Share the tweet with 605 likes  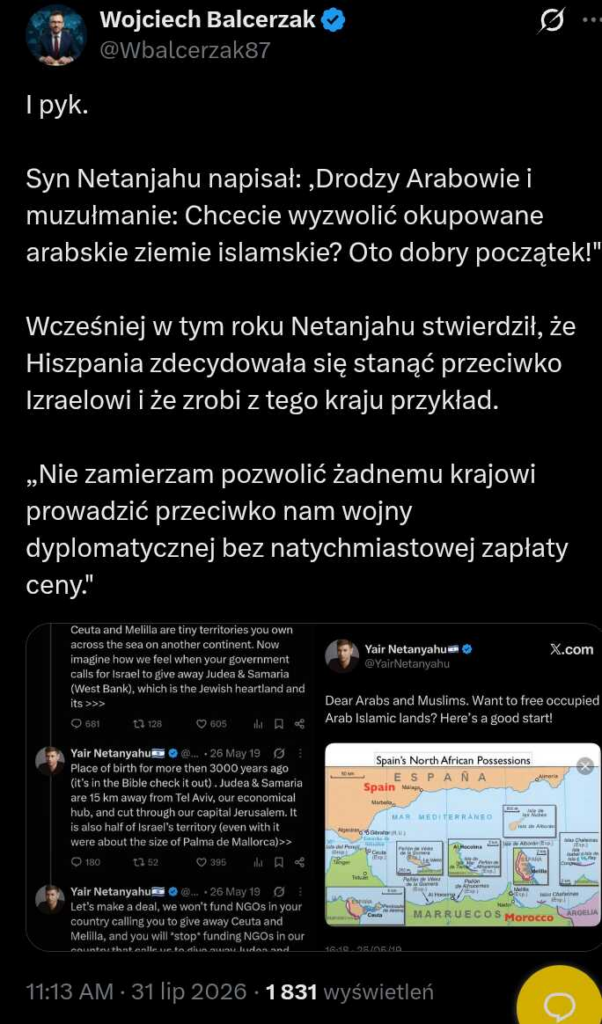[299, 724]
